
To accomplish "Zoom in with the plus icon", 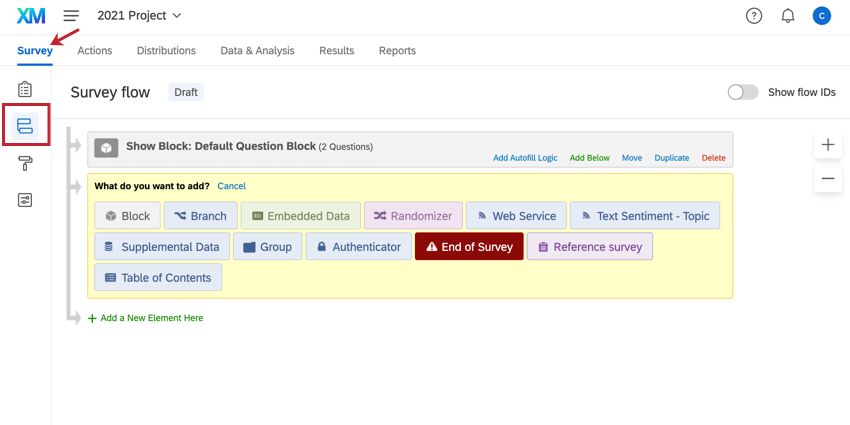I will [828, 145].
